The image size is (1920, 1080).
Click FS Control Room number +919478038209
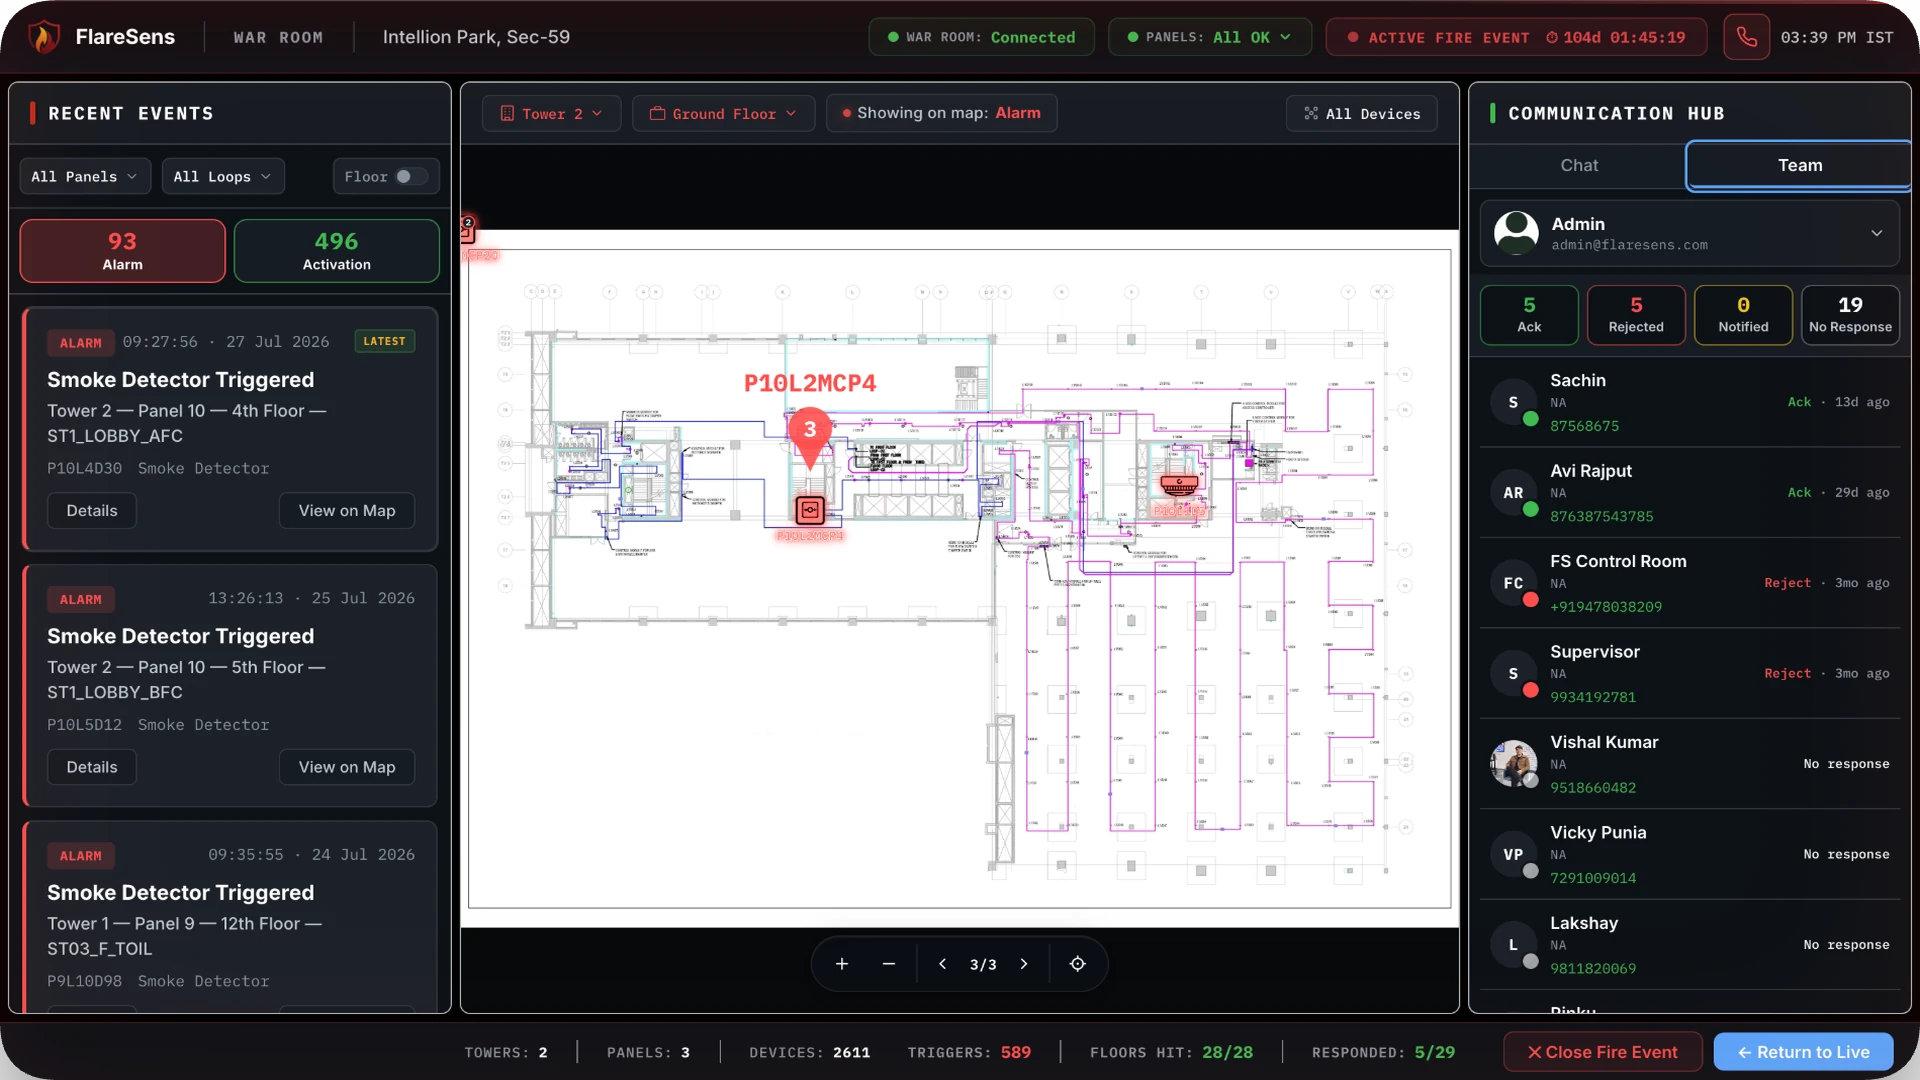coord(1606,607)
